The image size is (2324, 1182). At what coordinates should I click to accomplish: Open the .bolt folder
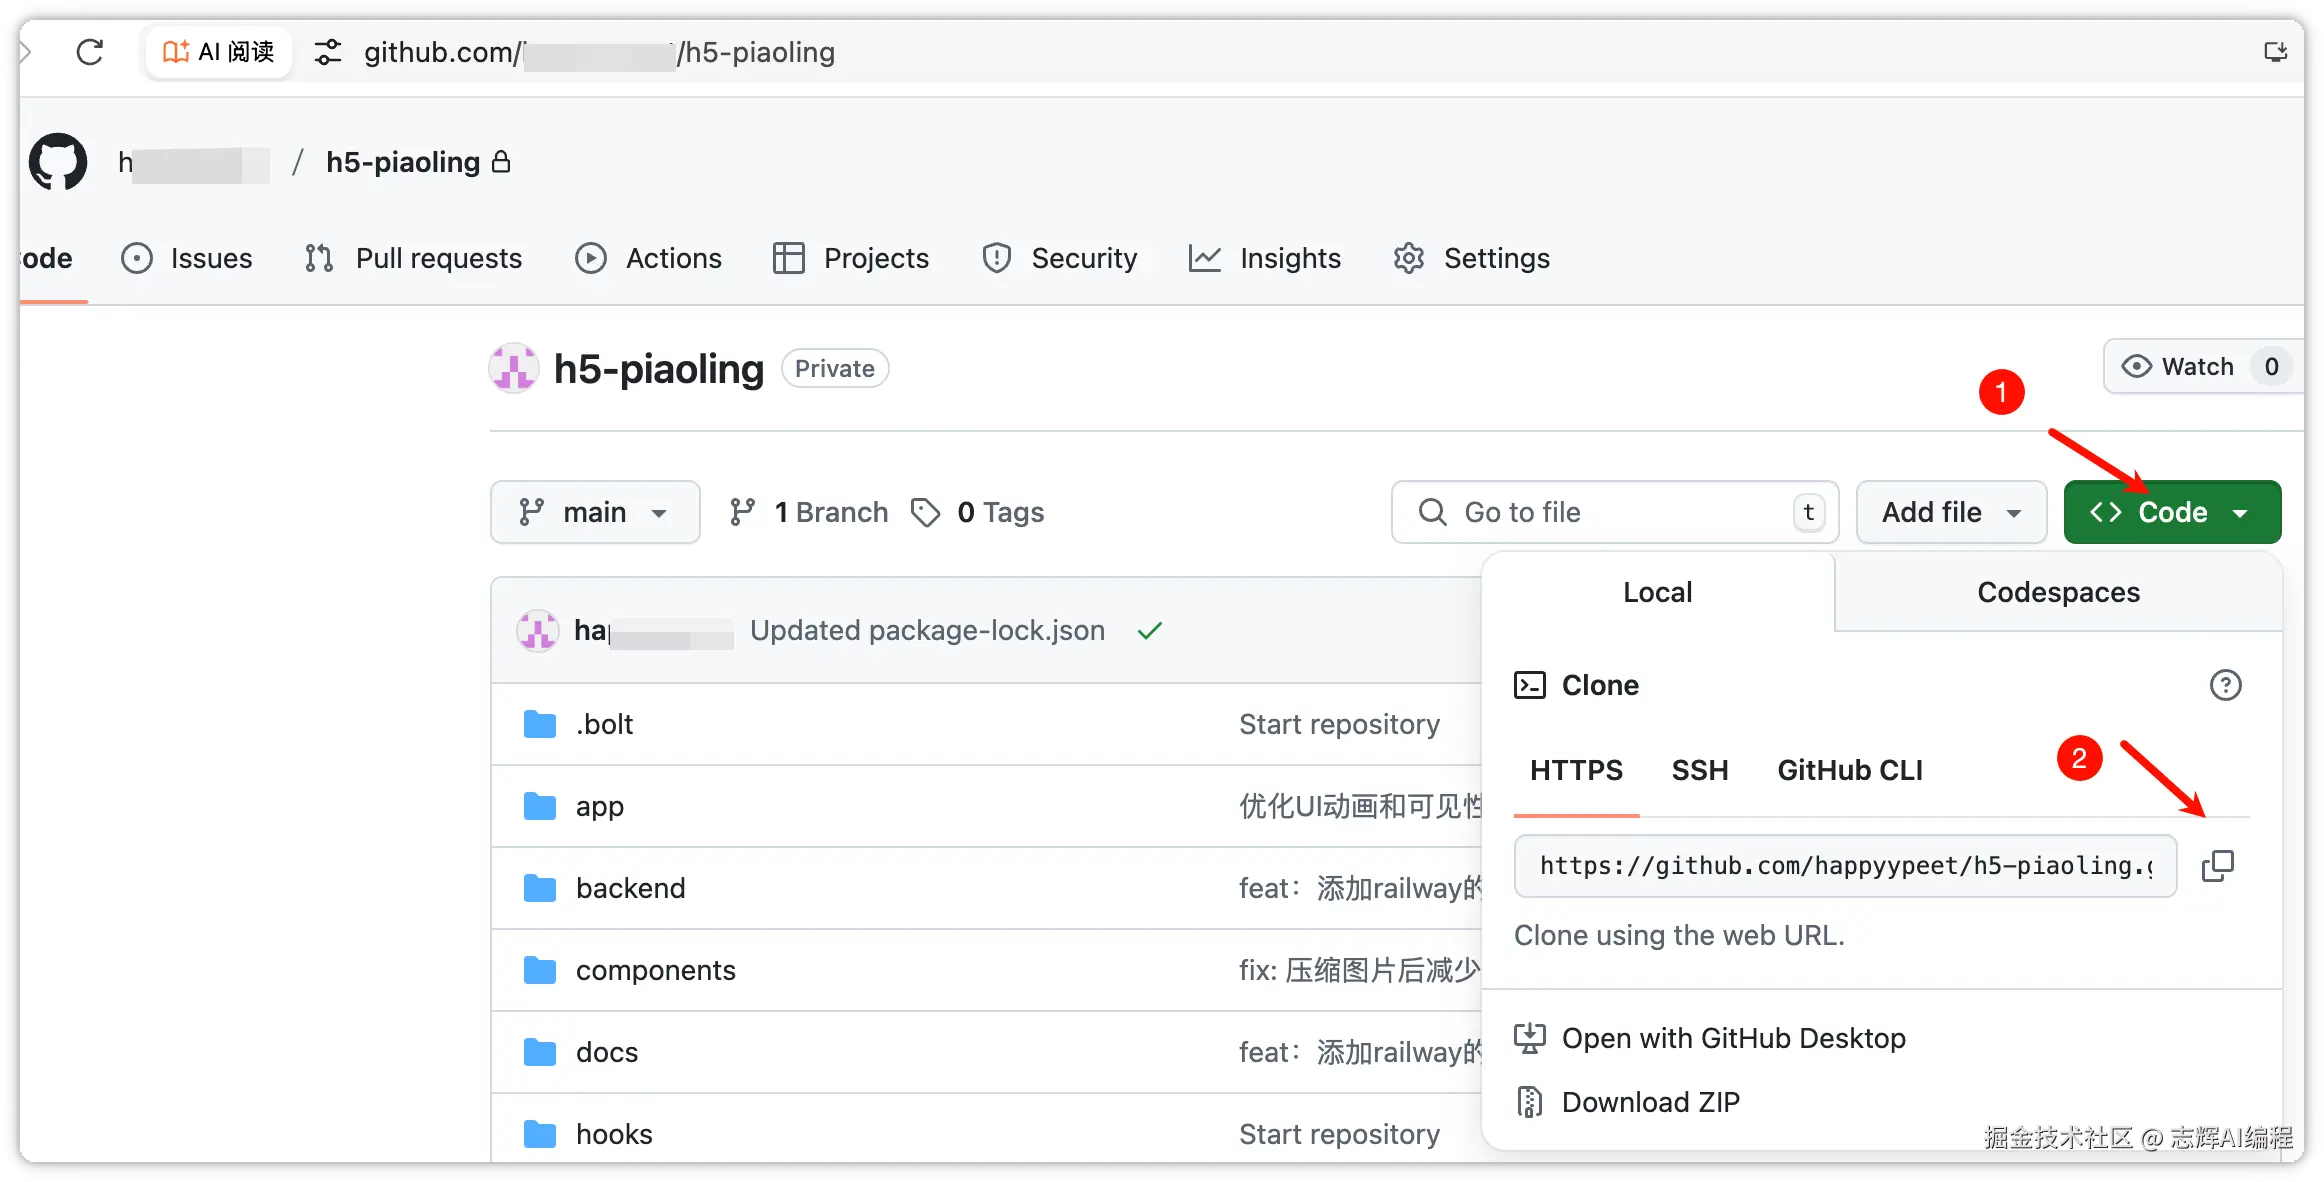pos(604,724)
